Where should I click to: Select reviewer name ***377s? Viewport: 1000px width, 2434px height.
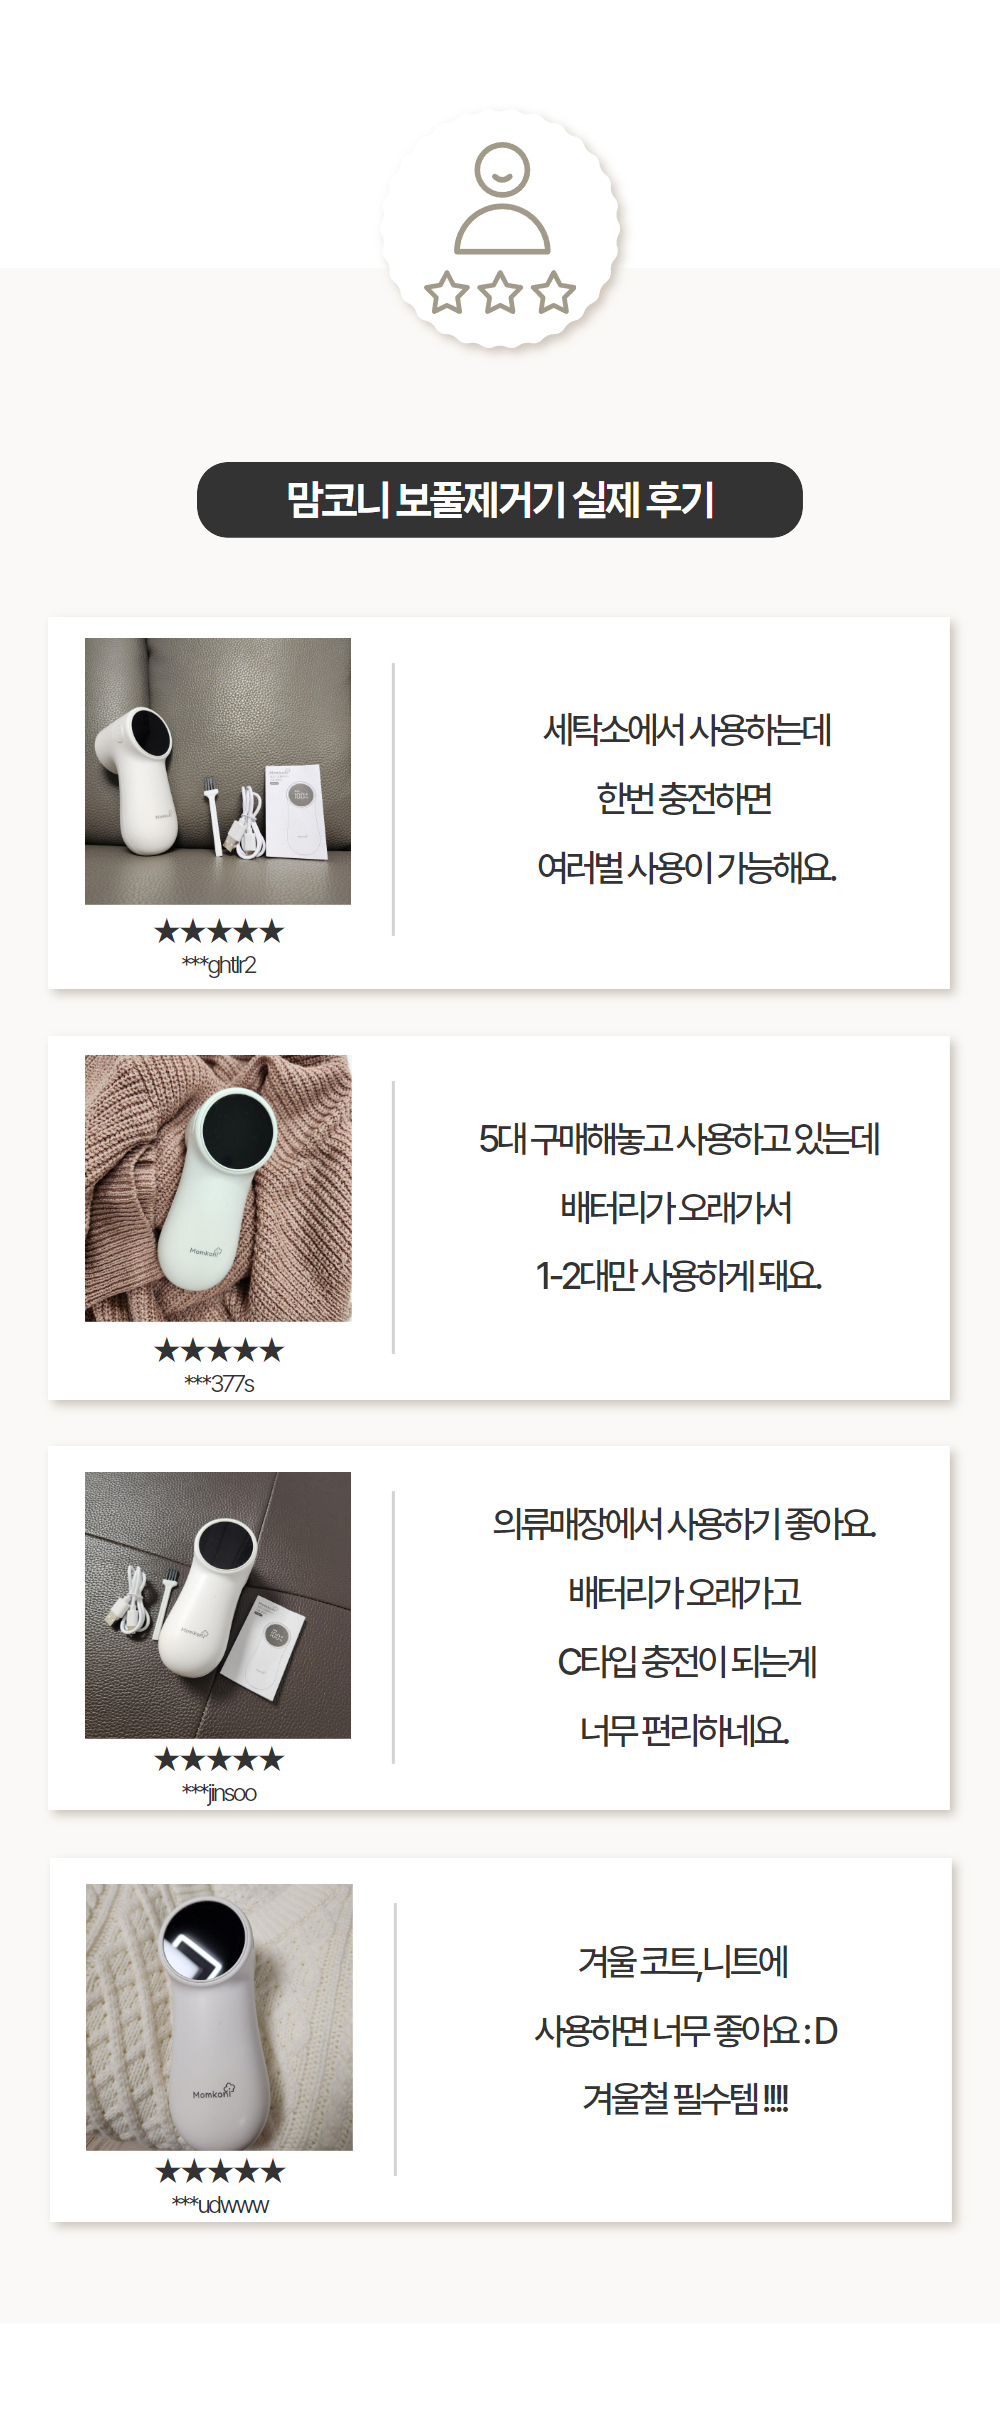point(219,1384)
